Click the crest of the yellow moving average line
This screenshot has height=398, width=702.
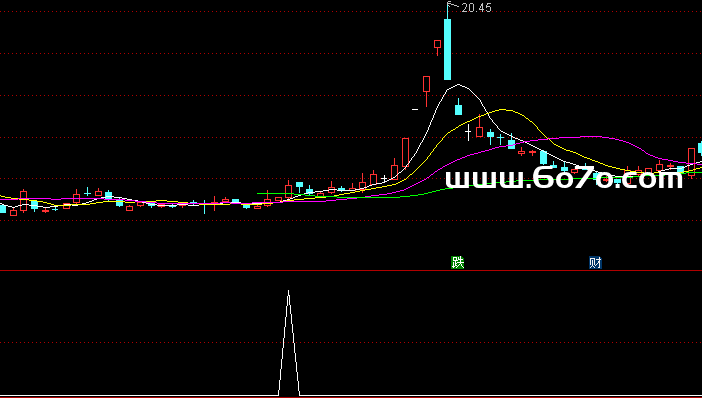503,109
